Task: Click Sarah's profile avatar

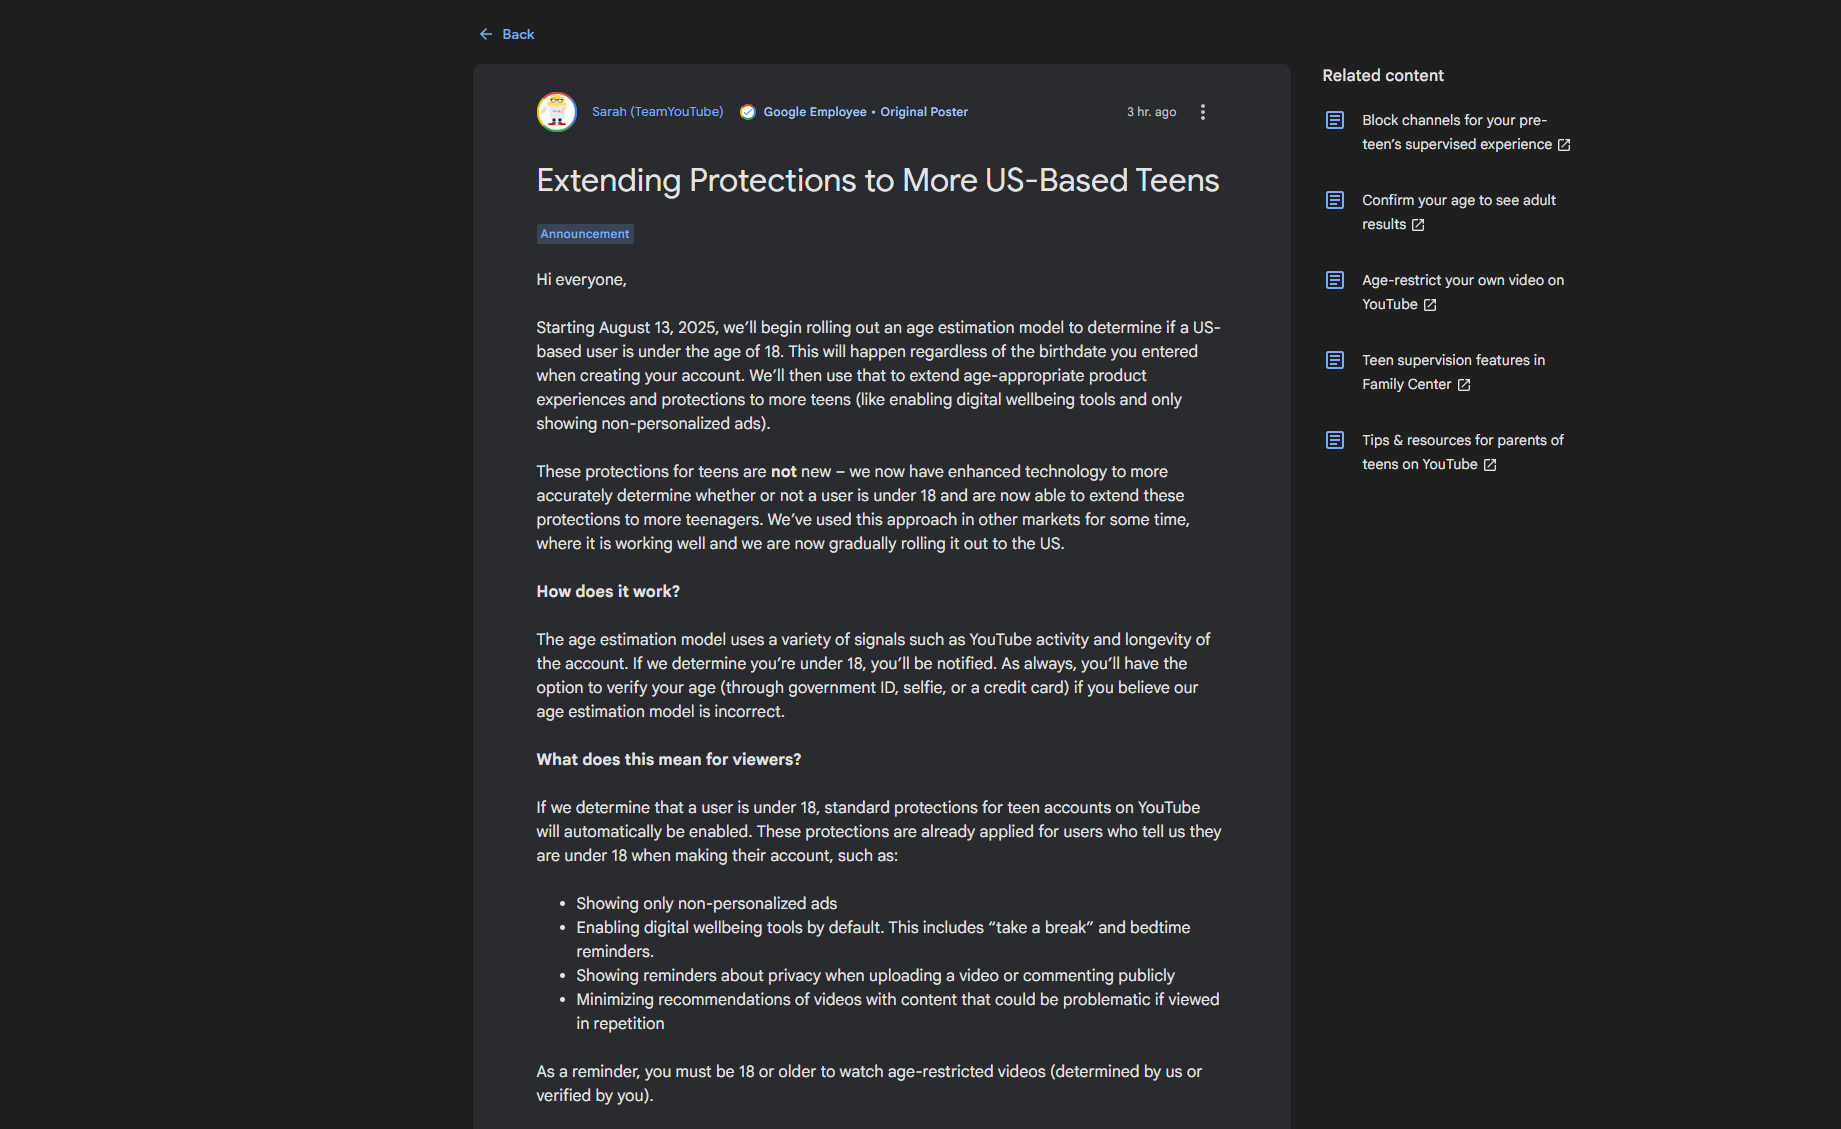Action: coord(557,112)
